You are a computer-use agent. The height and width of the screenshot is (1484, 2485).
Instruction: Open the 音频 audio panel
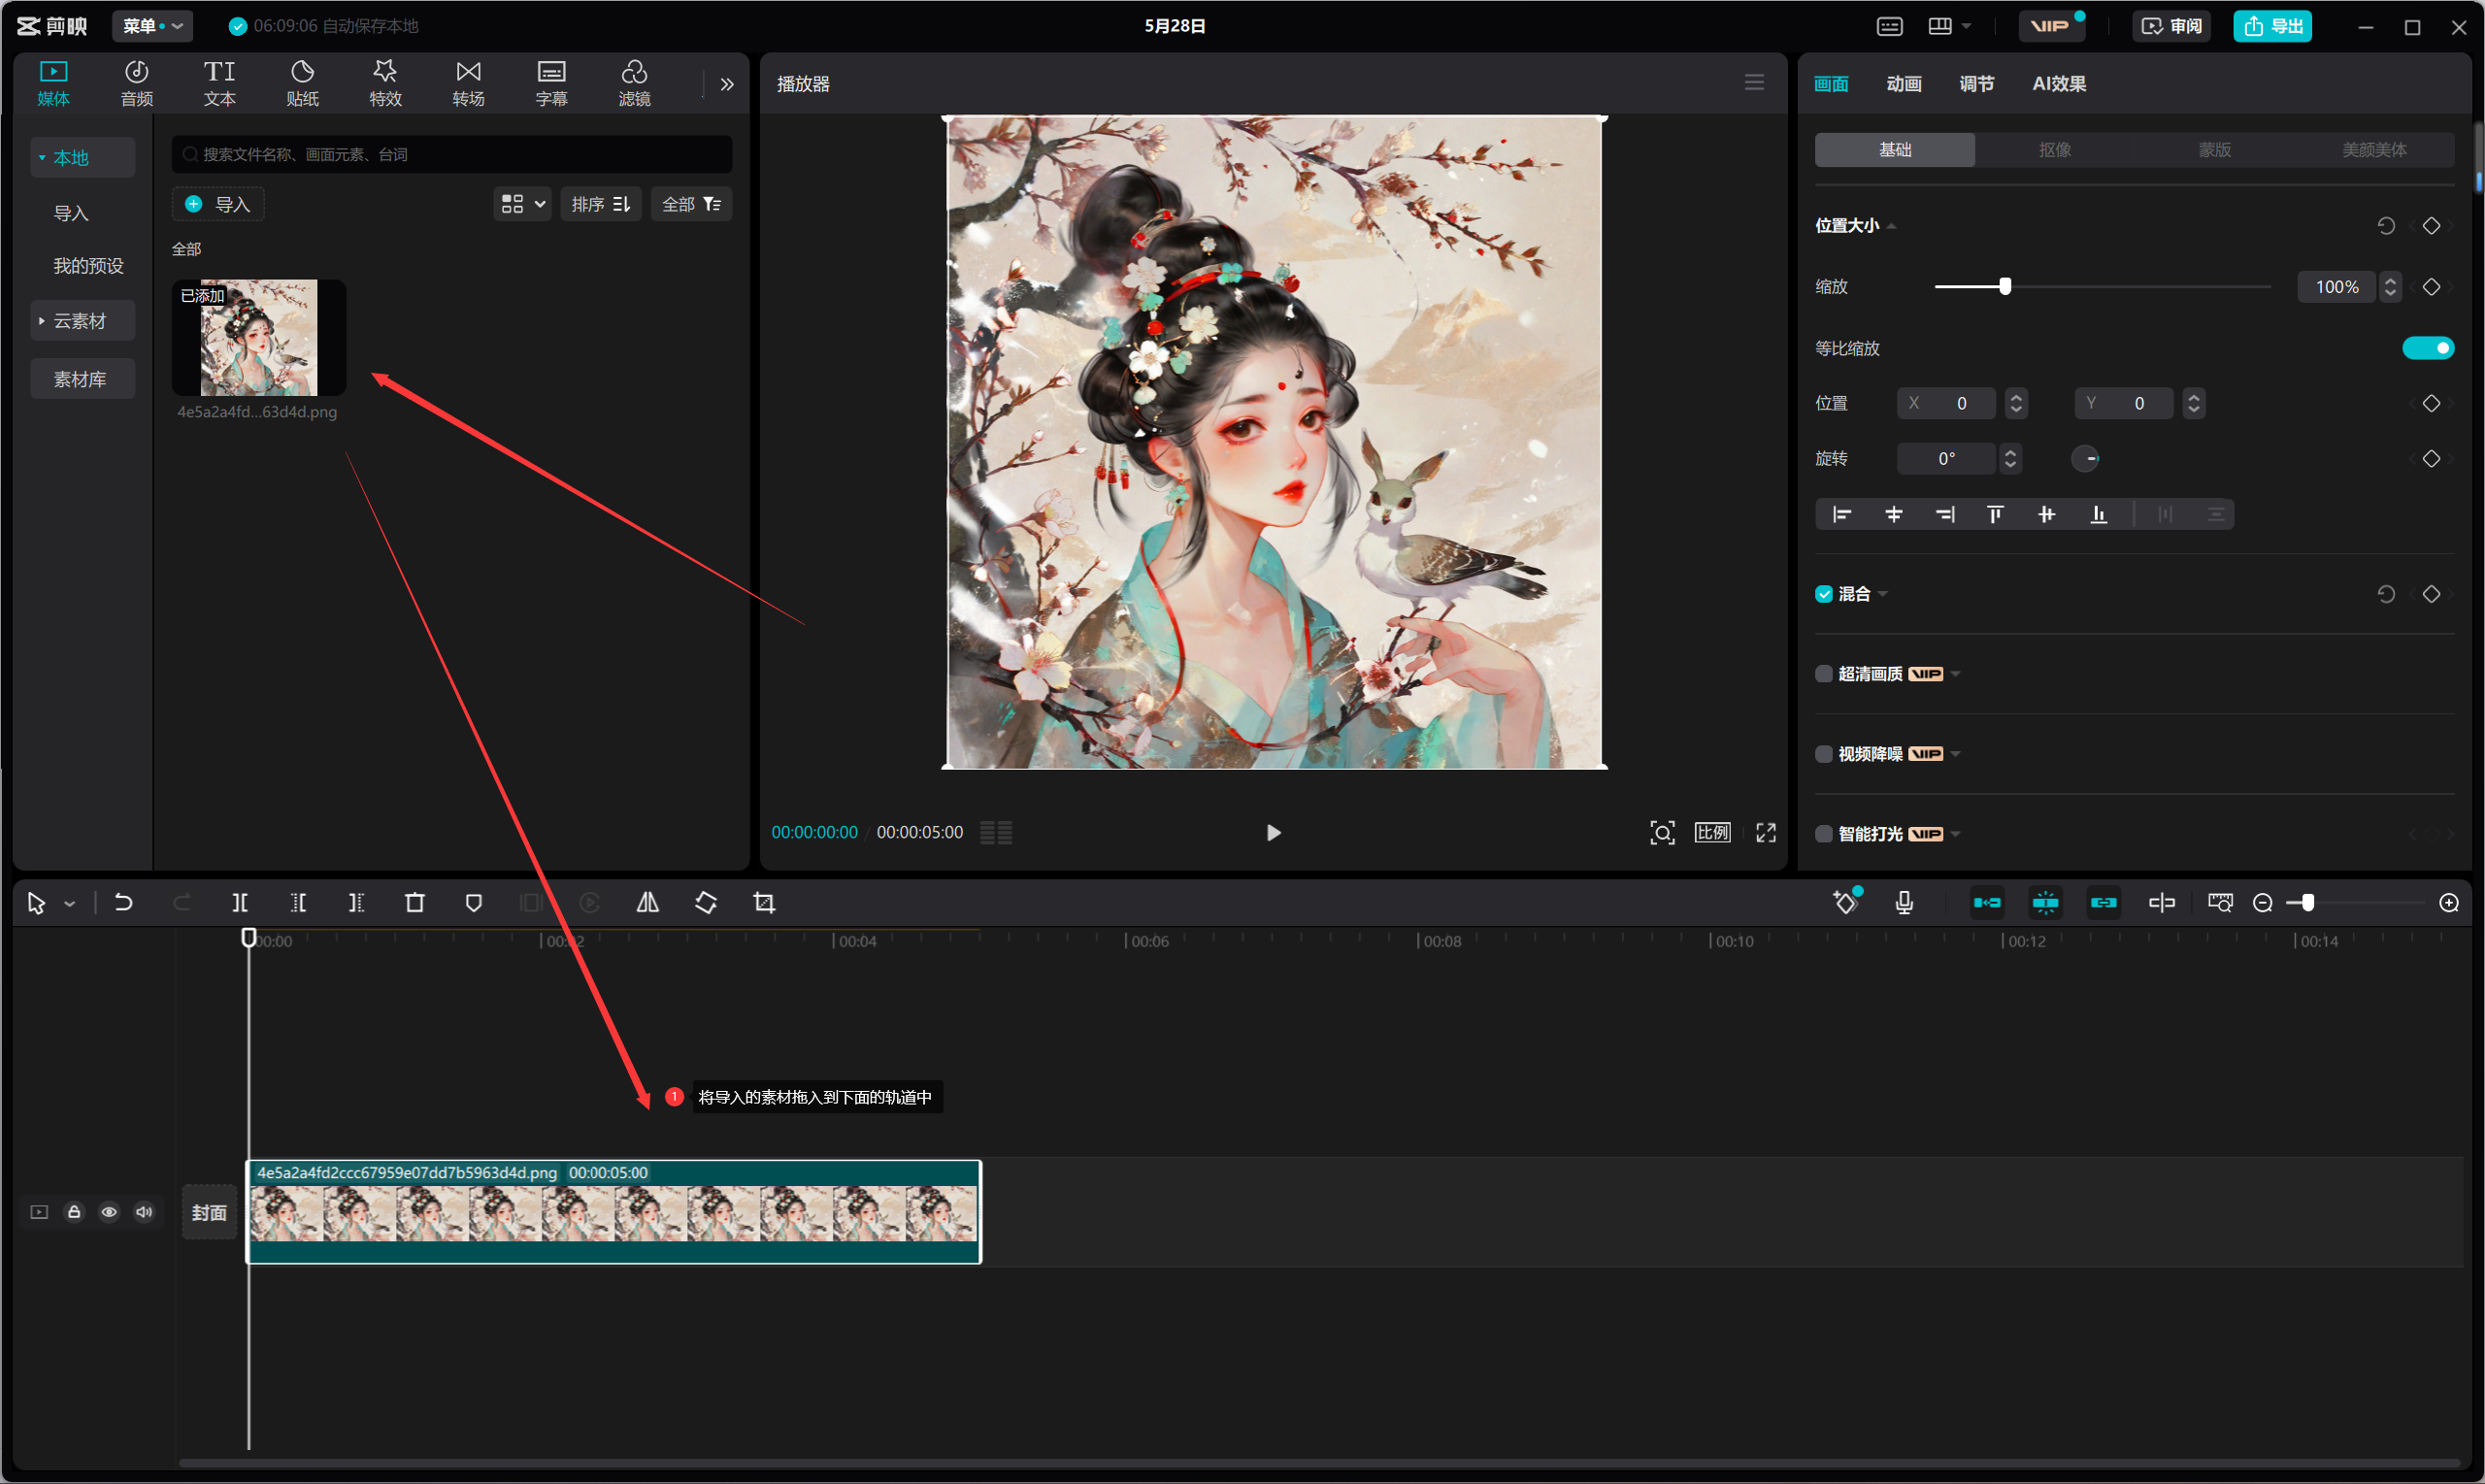coord(136,83)
